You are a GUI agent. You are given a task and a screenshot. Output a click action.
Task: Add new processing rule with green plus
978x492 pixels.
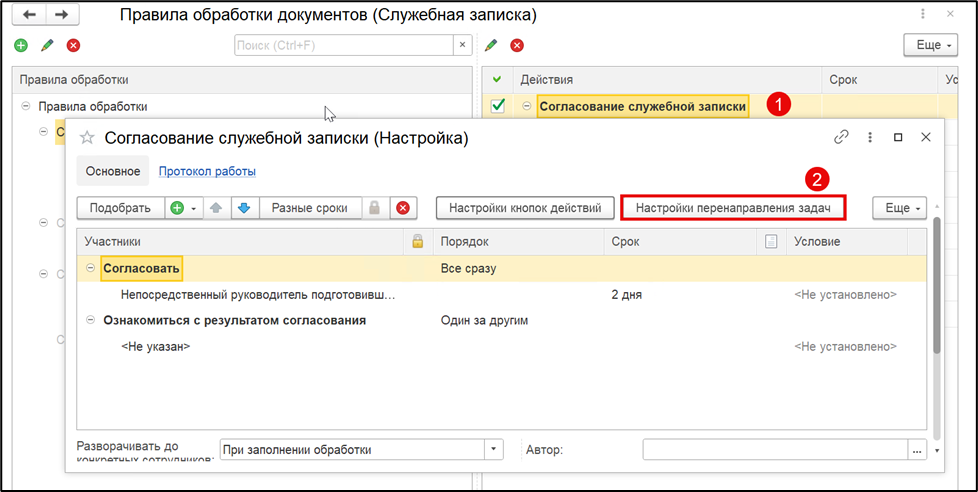pos(21,46)
